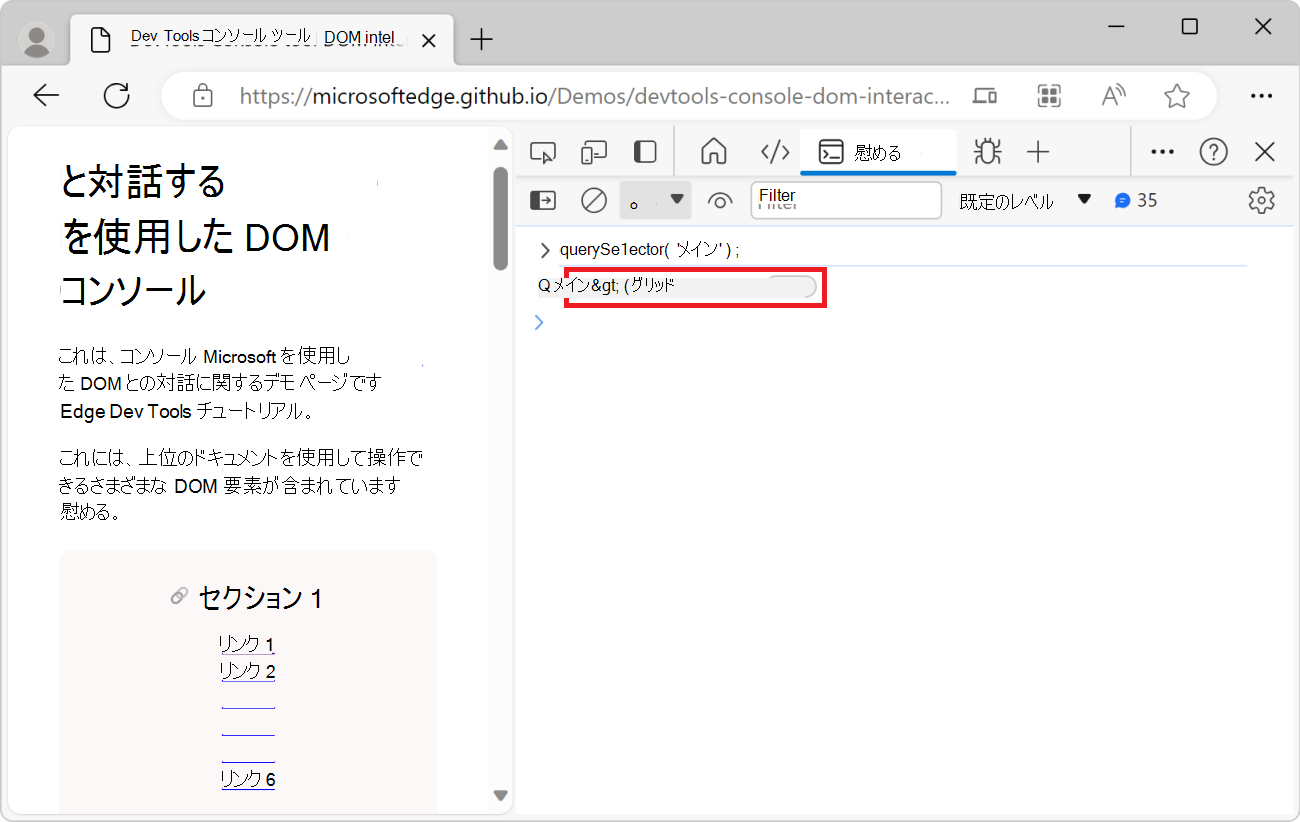This screenshot has height=822, width=1300.
Task: Switch to the 慰める console tab
Action: (878, 151)
